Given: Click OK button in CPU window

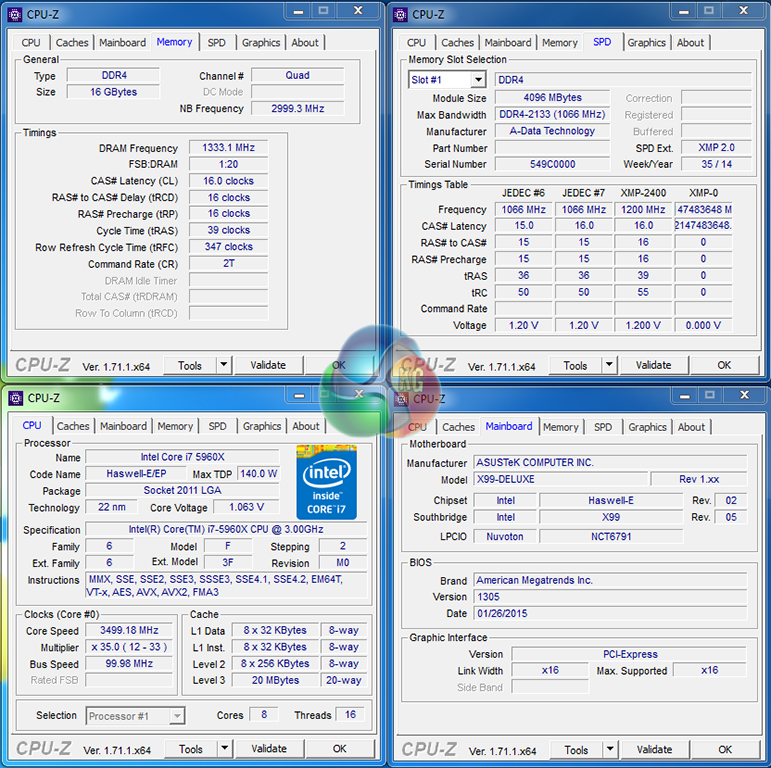Looking at the screenshot, I should pos(340,748).
